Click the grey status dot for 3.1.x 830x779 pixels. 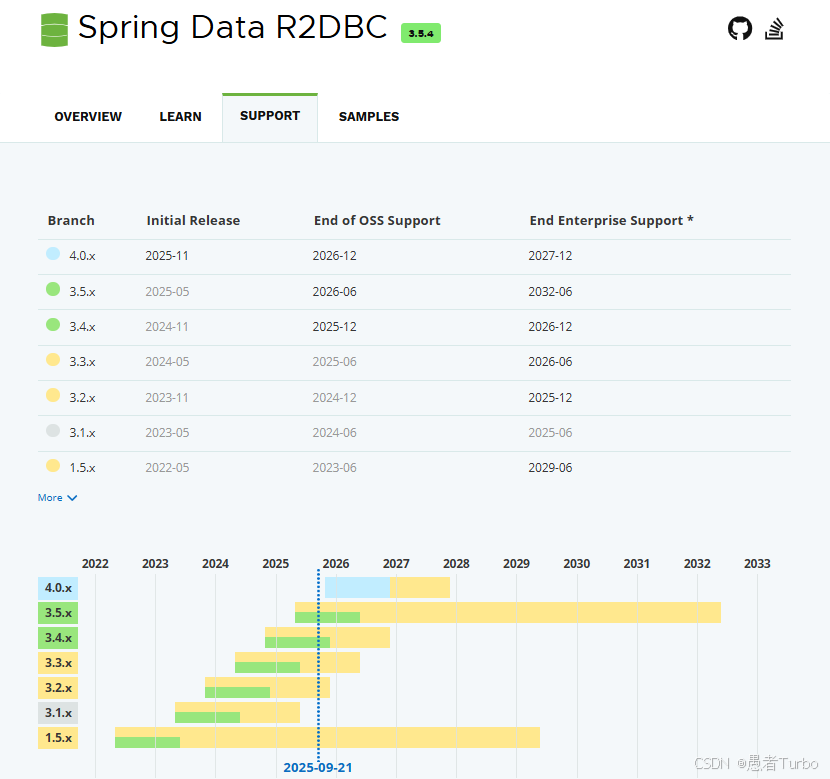pos(53,430)
